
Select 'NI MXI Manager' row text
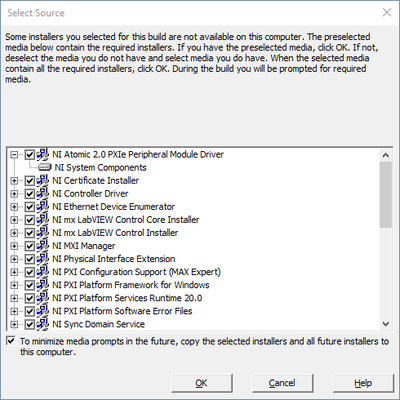(84, 246)
